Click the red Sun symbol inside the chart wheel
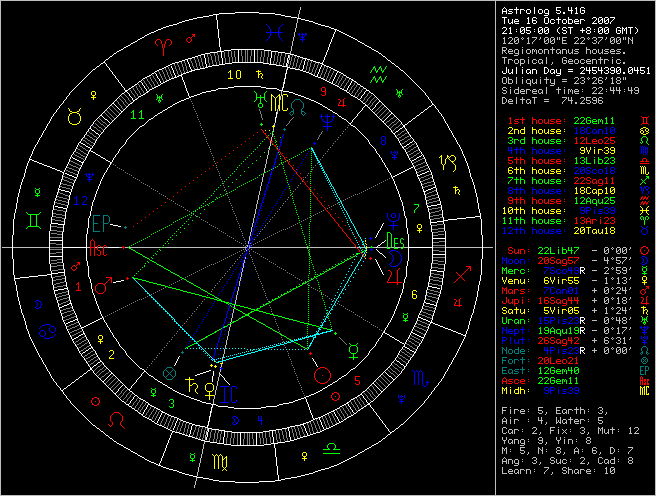 322,375
